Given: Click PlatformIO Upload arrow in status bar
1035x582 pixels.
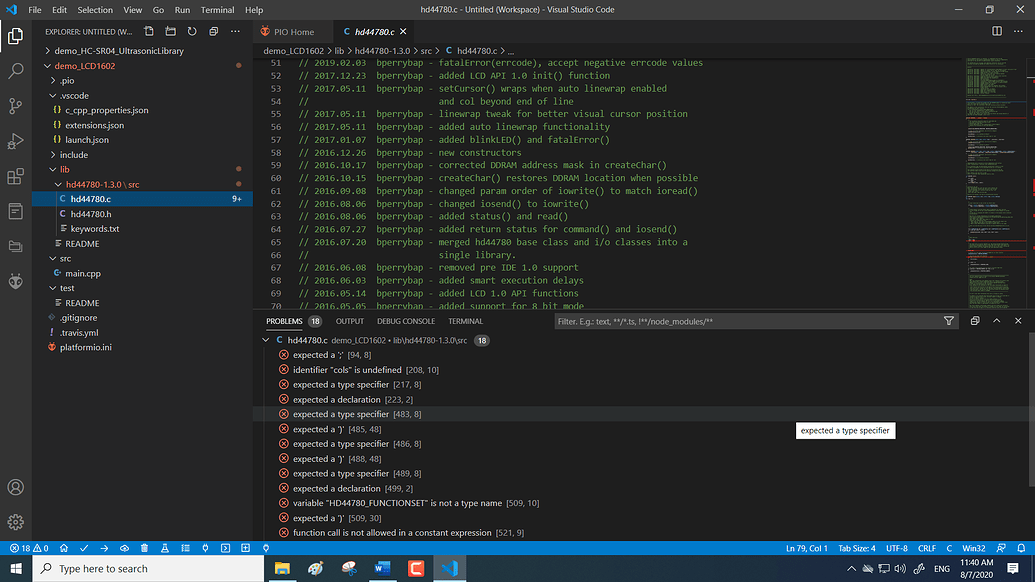Looking at the screenshot, I should click(x=104, y=548).
